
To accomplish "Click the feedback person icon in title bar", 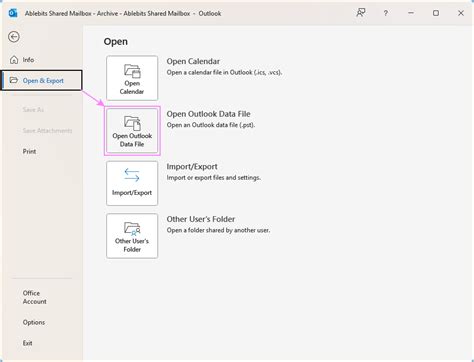I will 361,13.
